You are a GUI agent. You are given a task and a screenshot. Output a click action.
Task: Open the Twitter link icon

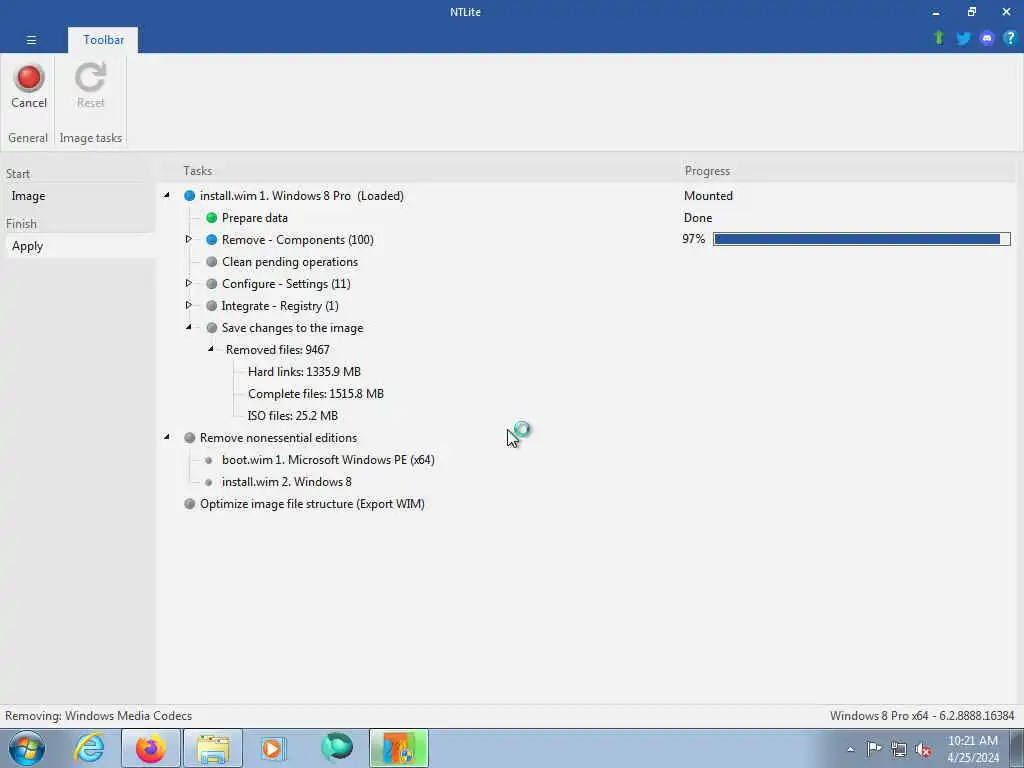click(x=963, y=39)
